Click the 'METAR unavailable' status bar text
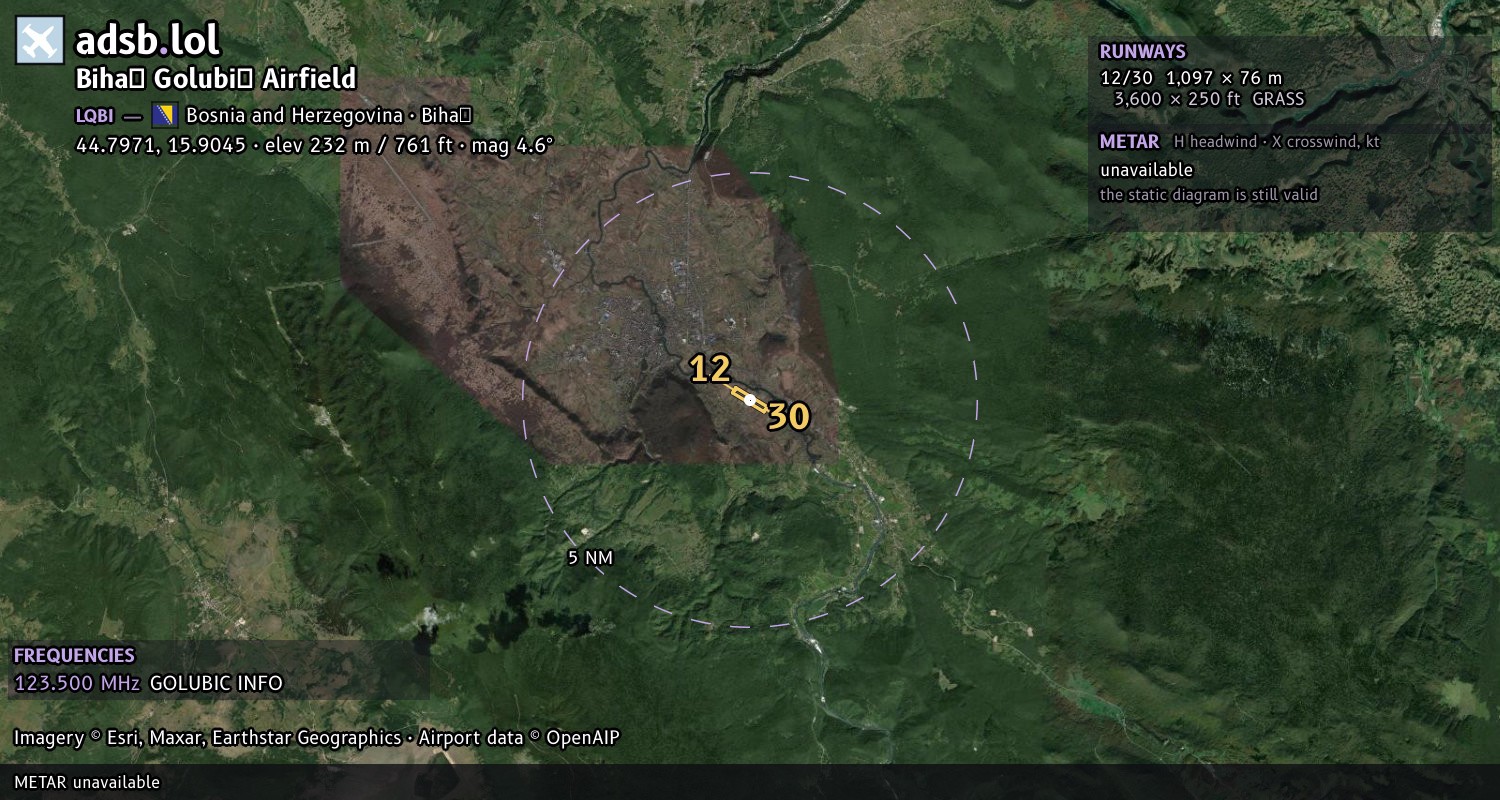The width and height of the screenshot is (1500, 800). [x=87, y=782]
